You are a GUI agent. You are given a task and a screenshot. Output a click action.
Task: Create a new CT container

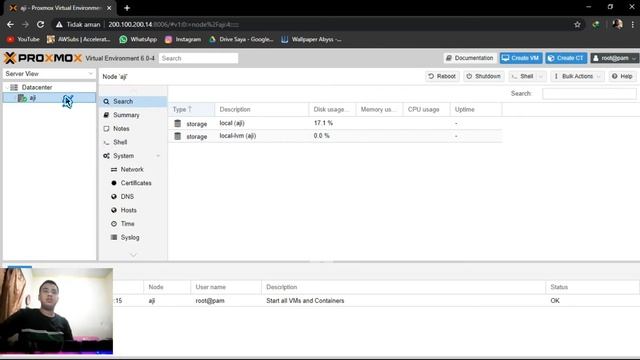(x=566, y=58)
